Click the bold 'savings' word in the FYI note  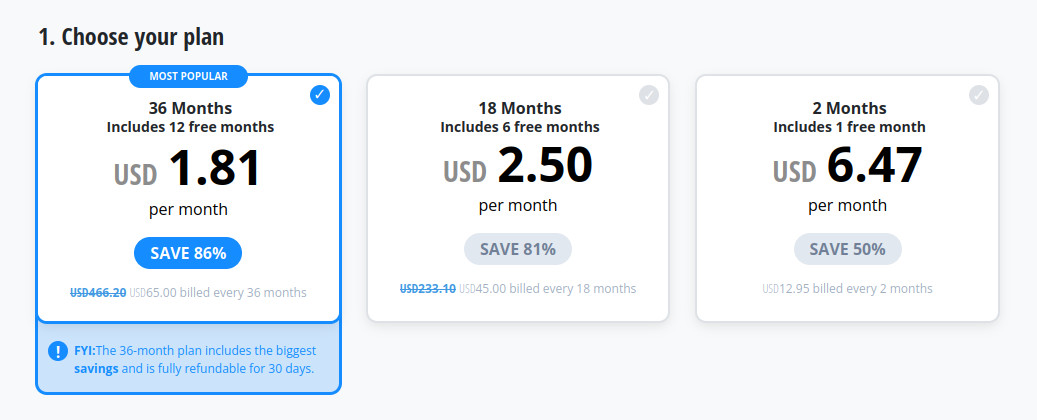[x=97, y=368]
